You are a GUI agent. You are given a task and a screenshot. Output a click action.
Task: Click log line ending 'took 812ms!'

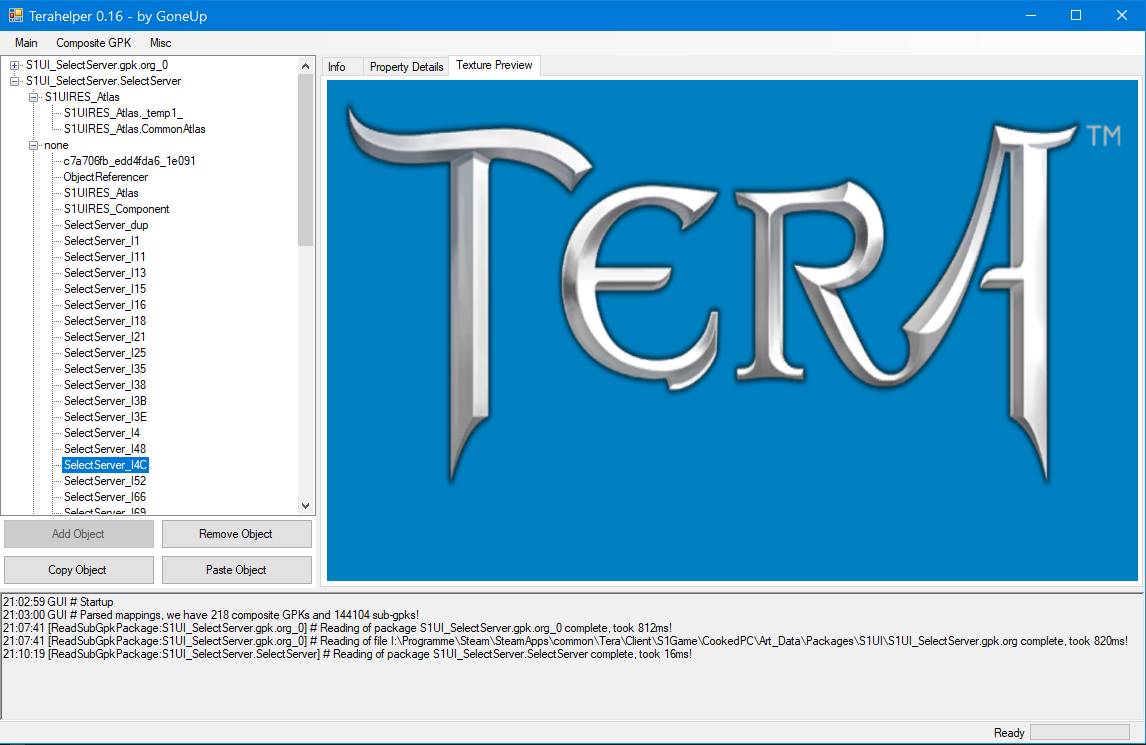coord(337,629)
